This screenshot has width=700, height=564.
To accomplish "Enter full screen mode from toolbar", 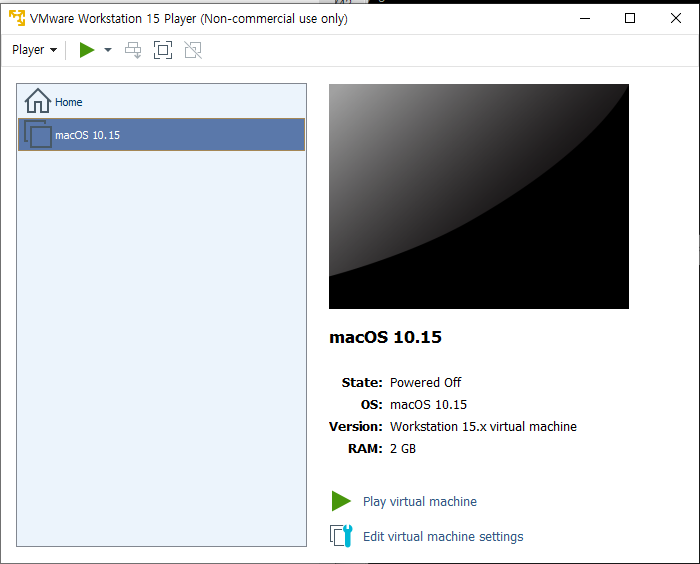I will [x=163, y=50].
